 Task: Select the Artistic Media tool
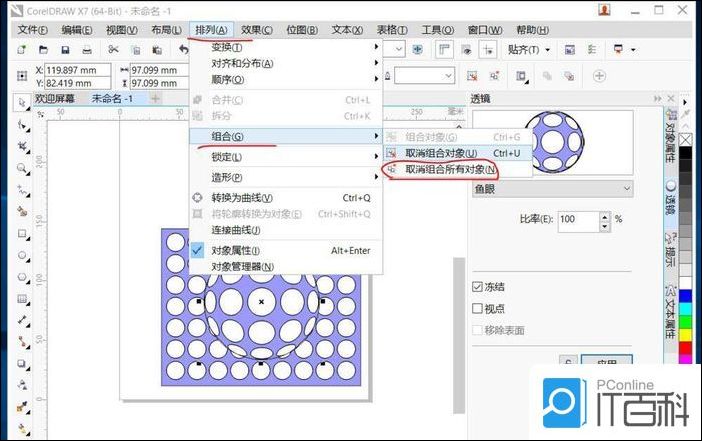point(22,211)
